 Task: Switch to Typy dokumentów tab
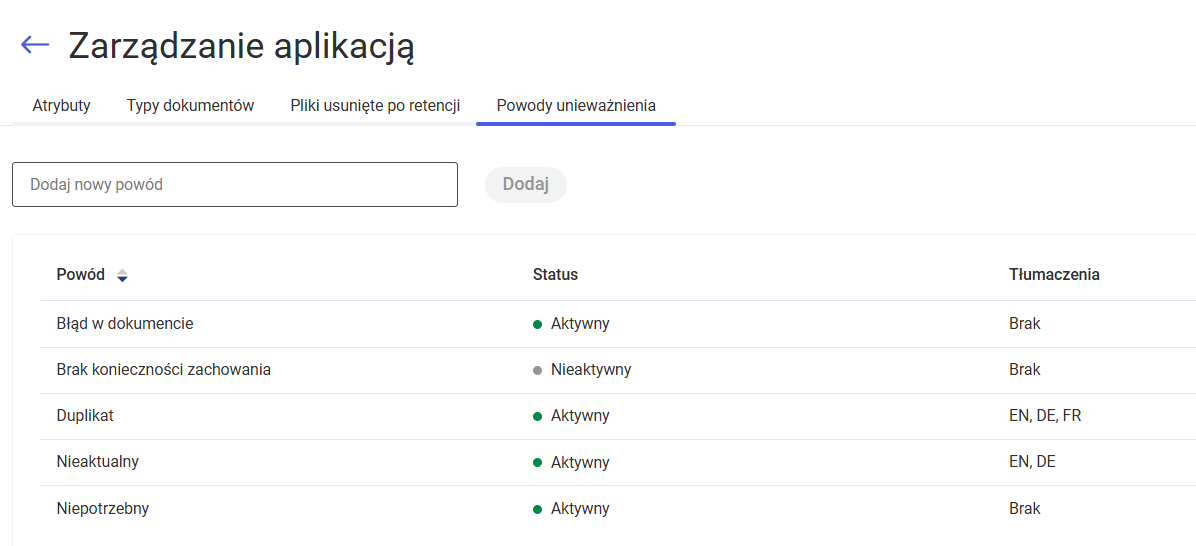pyautogui.click(x=190, y=105)
